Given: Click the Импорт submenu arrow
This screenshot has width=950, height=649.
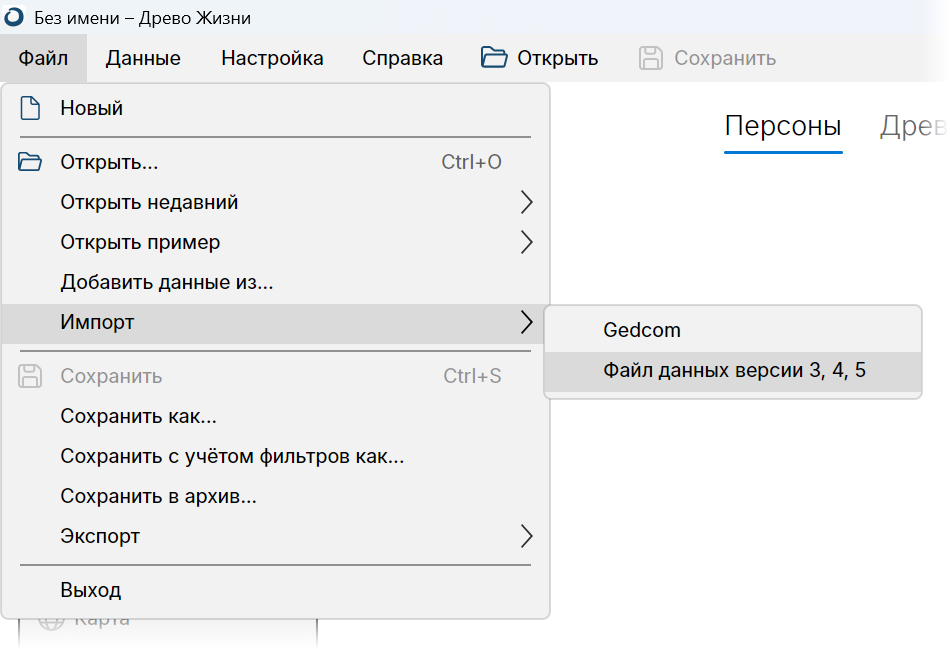Looking at the screenshot, I should (526, 322).
